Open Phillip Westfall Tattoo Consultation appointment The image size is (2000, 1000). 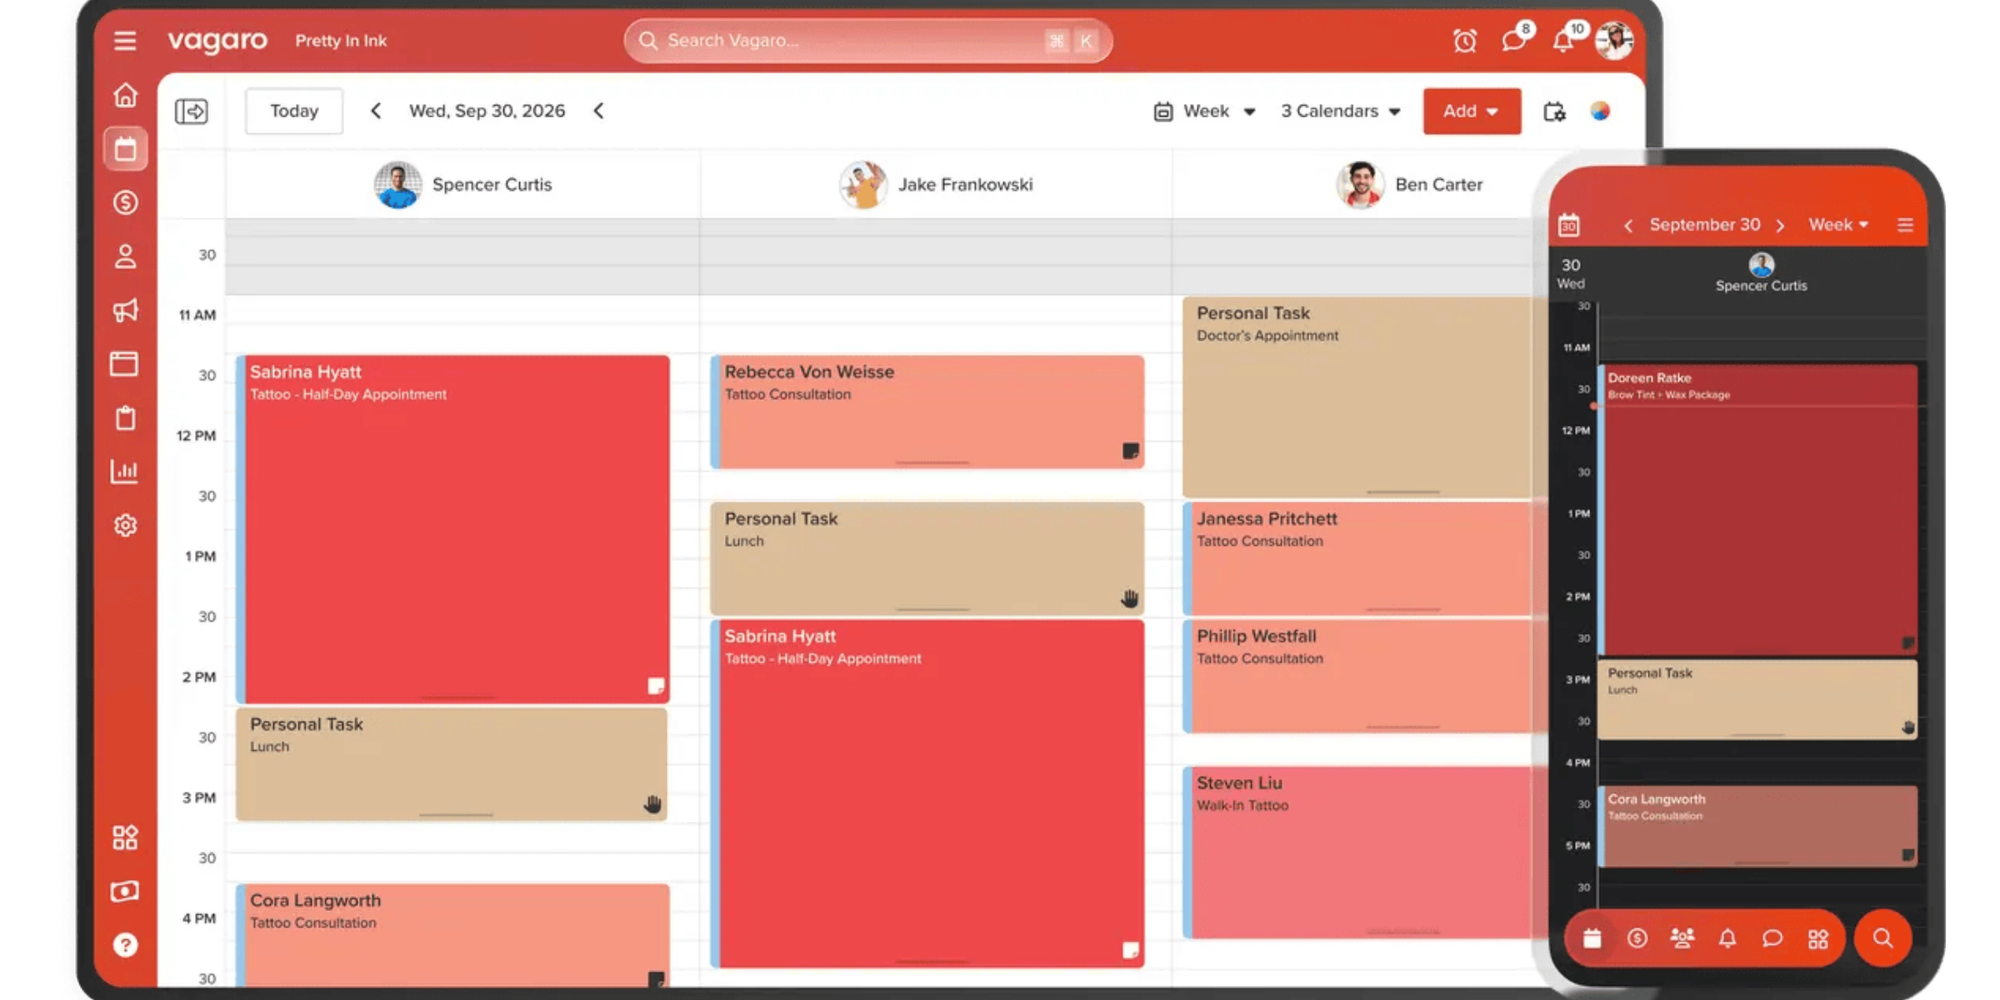(x=1360, y=676)
